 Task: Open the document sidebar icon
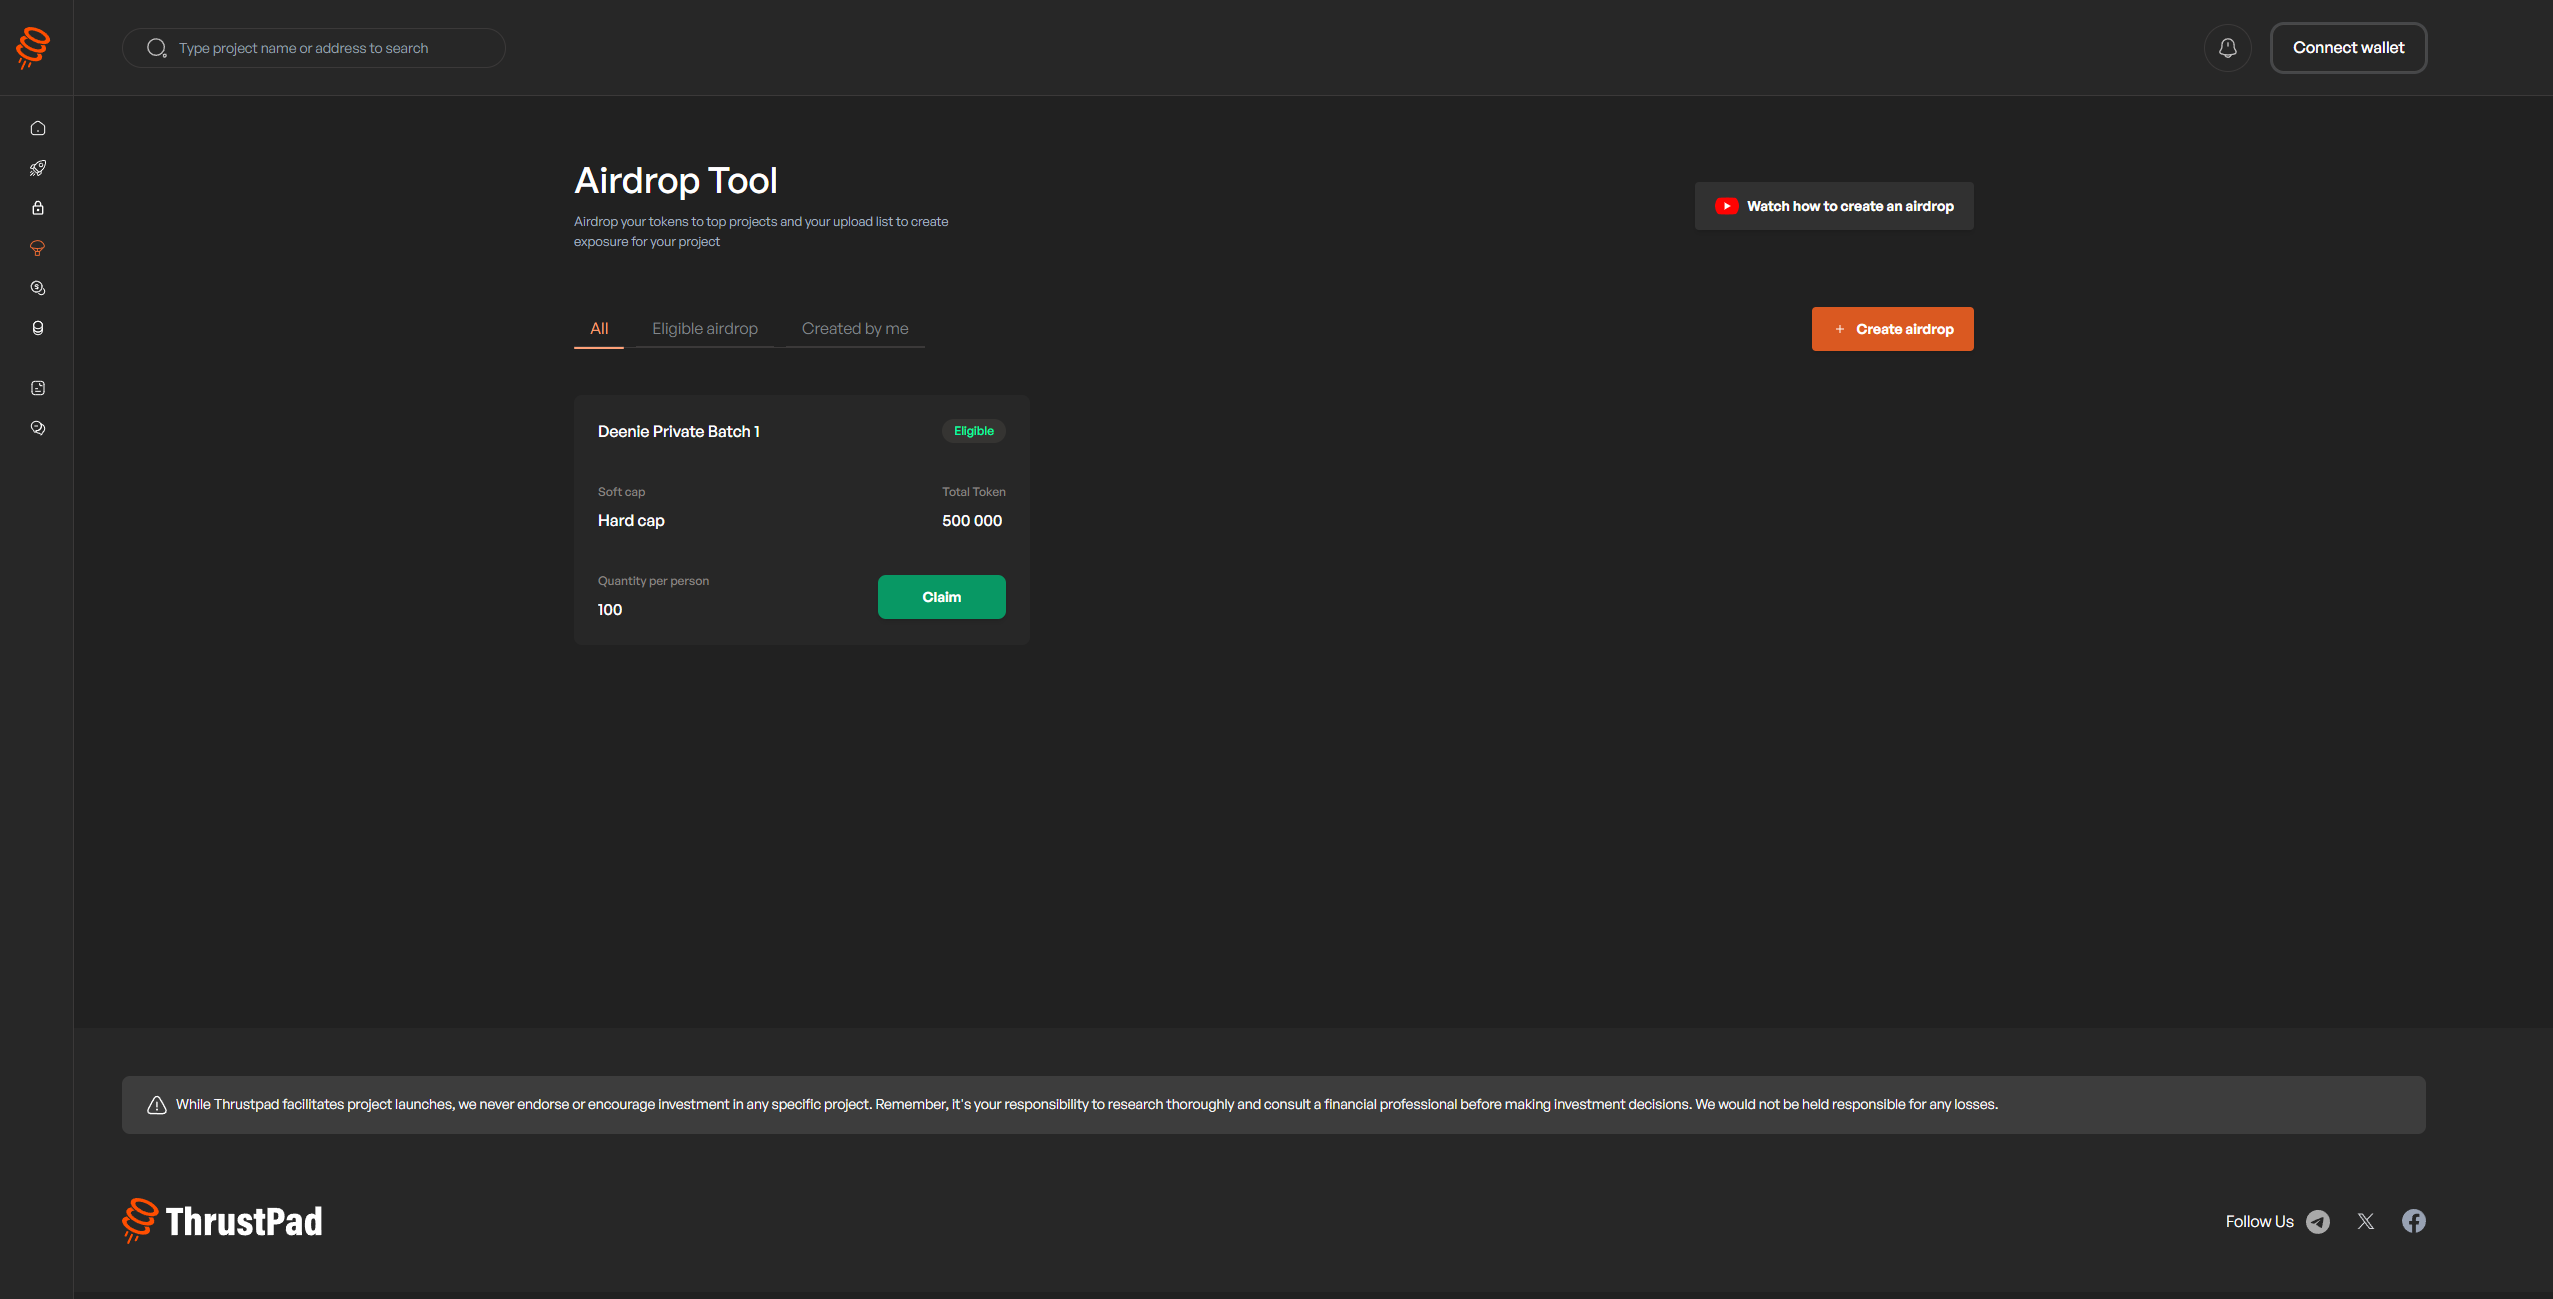pyautogui.click(x=38, y=388)
